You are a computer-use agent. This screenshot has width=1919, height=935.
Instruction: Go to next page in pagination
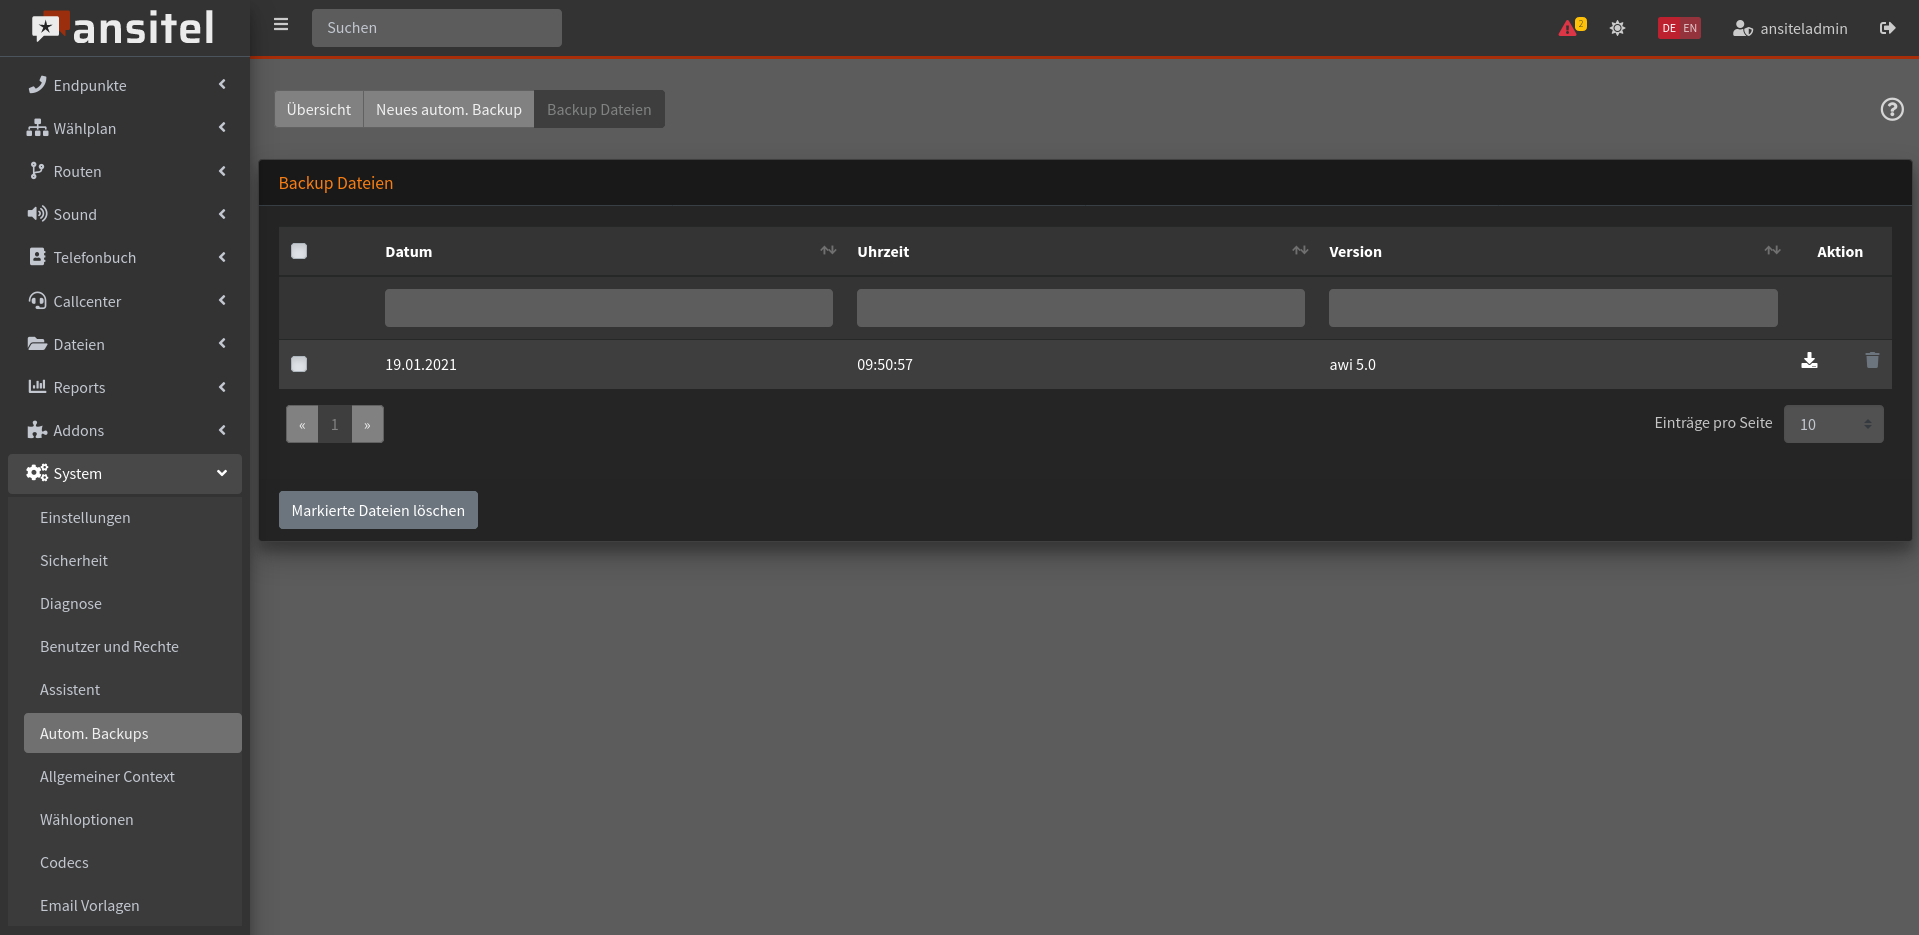coord(367,424)
